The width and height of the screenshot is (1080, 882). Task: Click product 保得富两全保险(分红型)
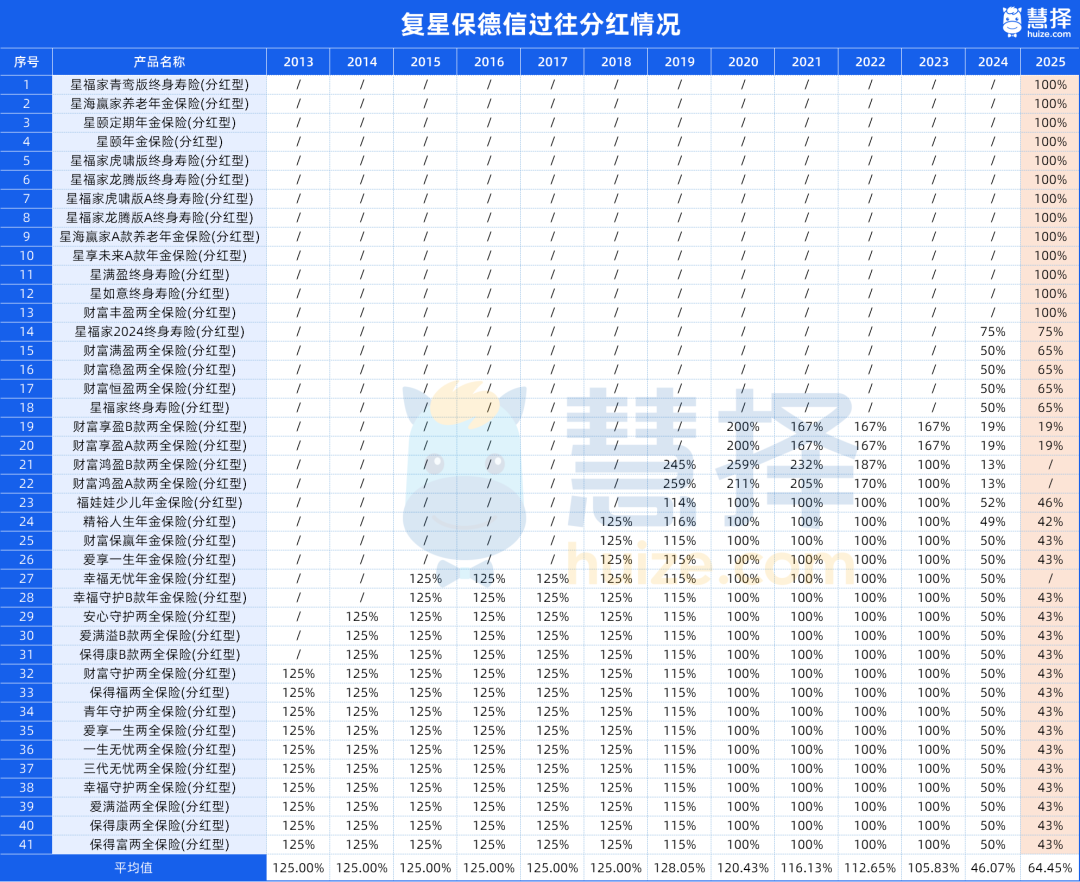pyautogui.click(x=159, y=845)
